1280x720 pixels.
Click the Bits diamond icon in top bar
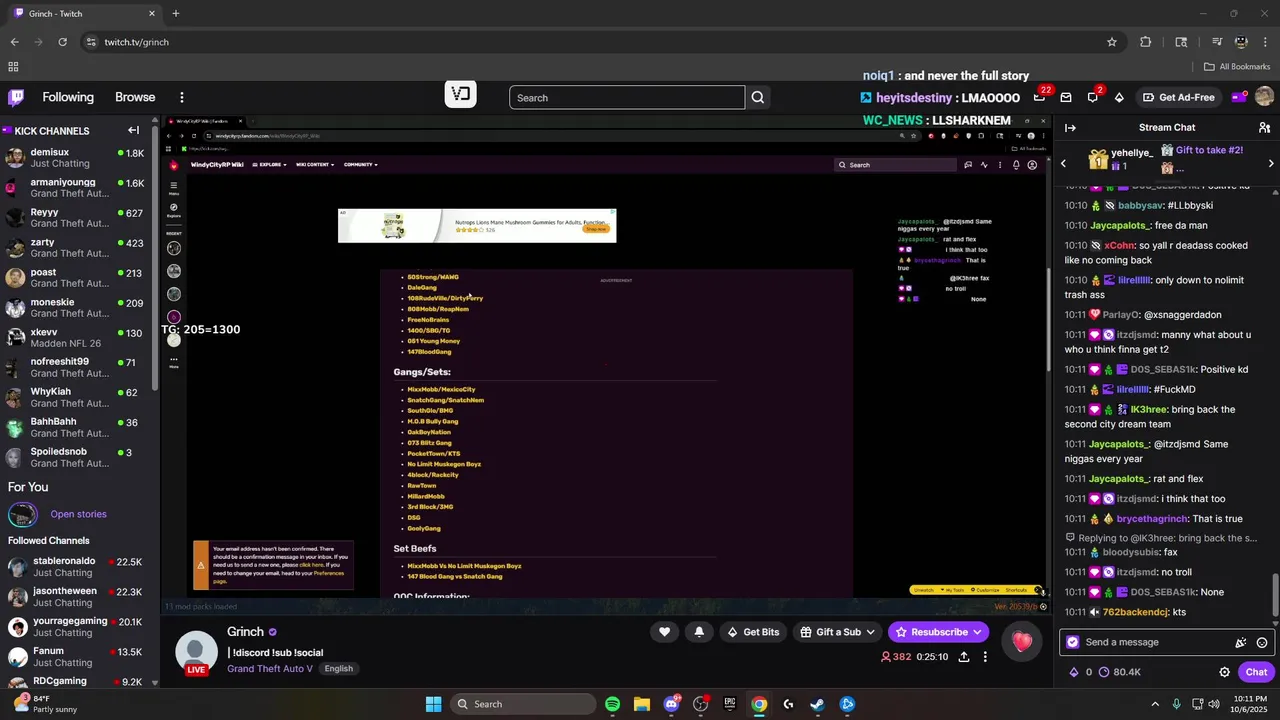click(1119, 97)
